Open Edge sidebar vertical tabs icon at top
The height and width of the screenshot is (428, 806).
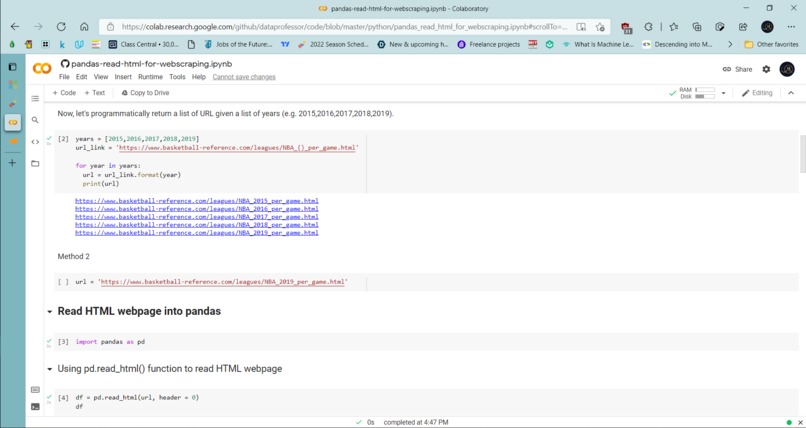tap(13, 67)
